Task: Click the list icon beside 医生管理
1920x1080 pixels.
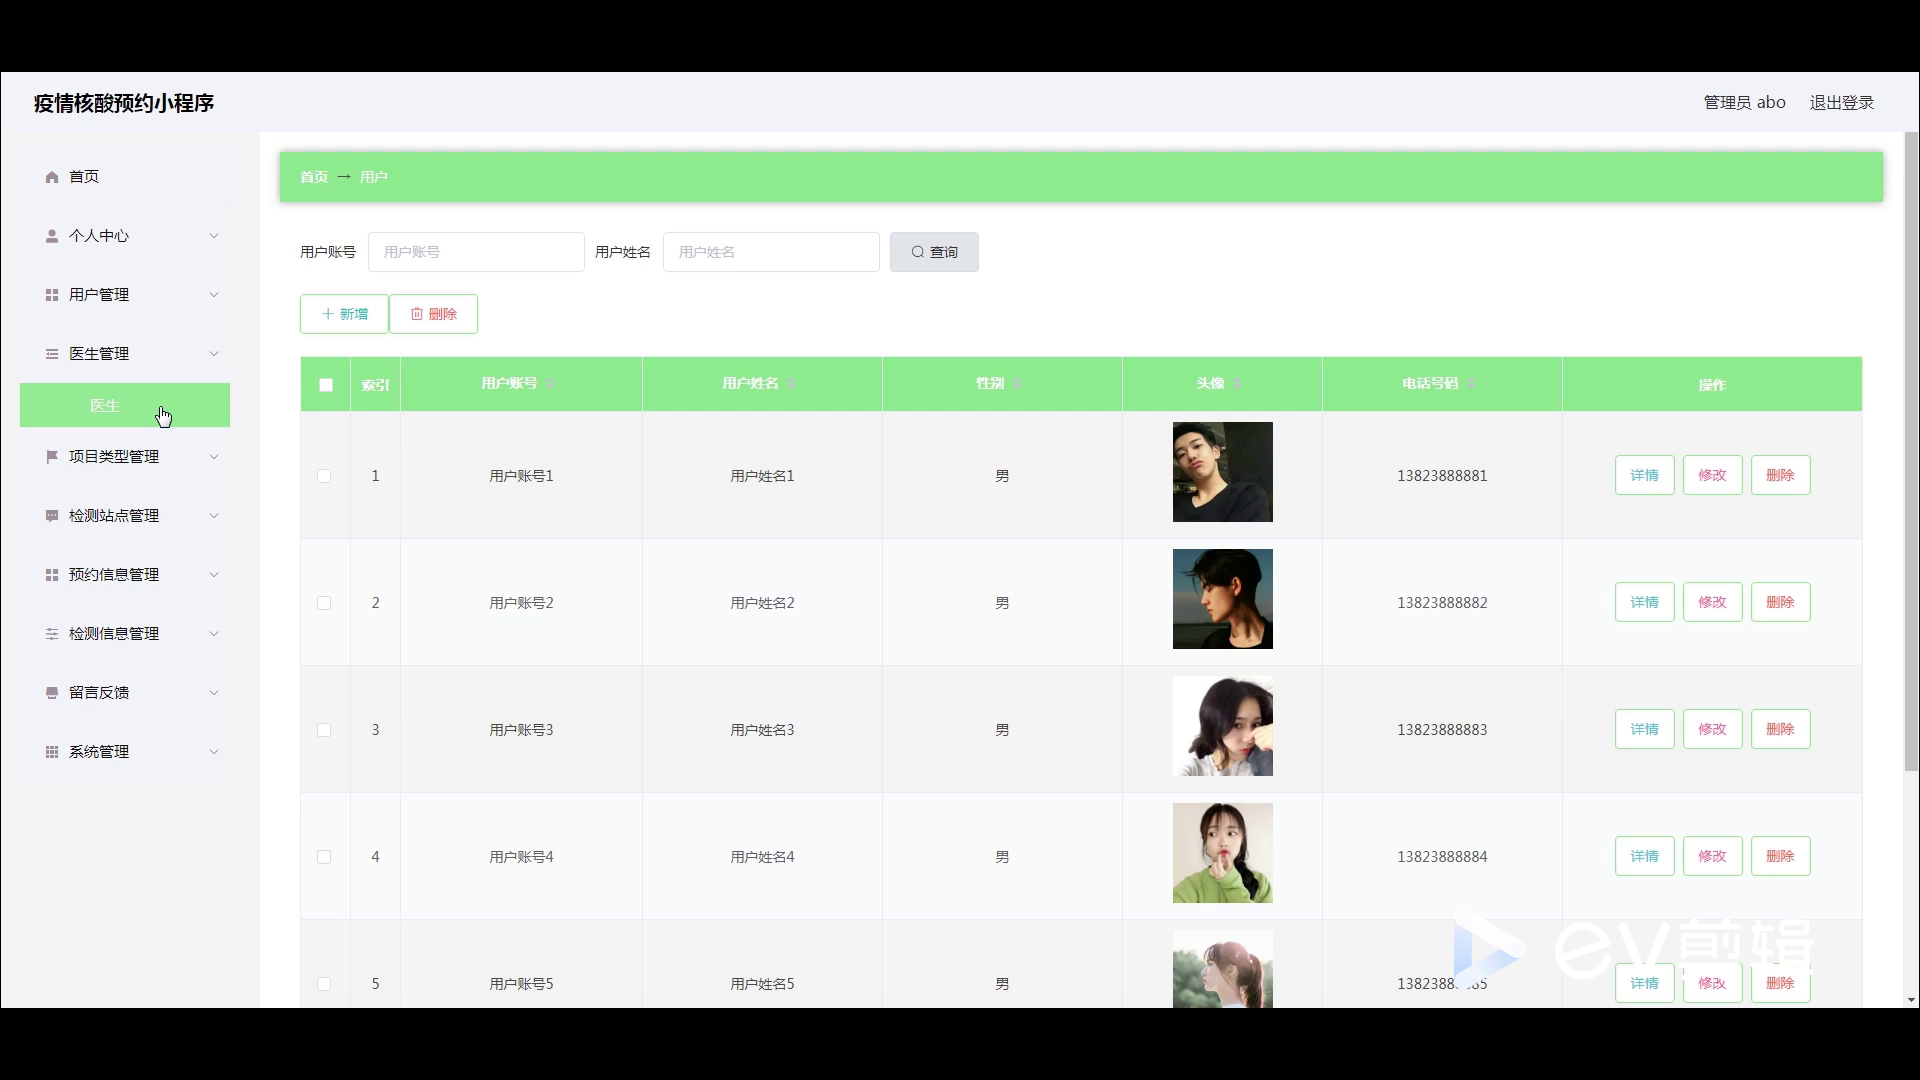Action: point(52,354)
